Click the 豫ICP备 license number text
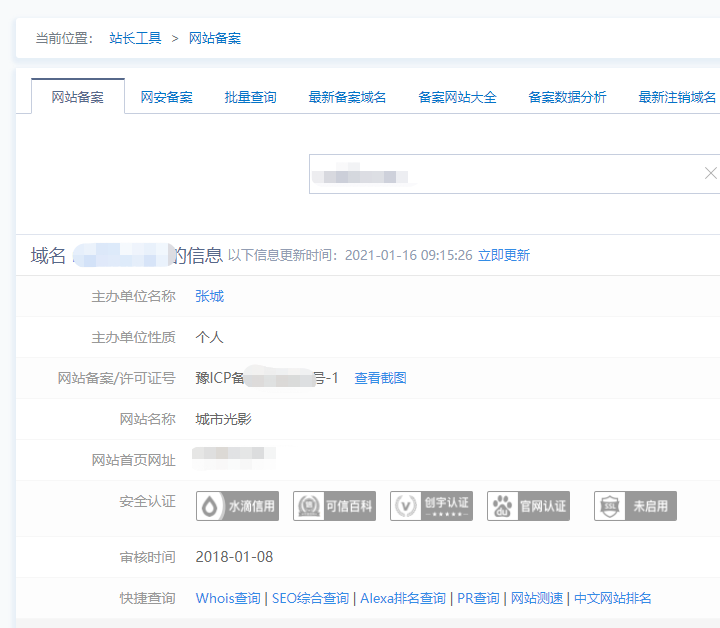720x628 pixels. [x=267, y=378]
